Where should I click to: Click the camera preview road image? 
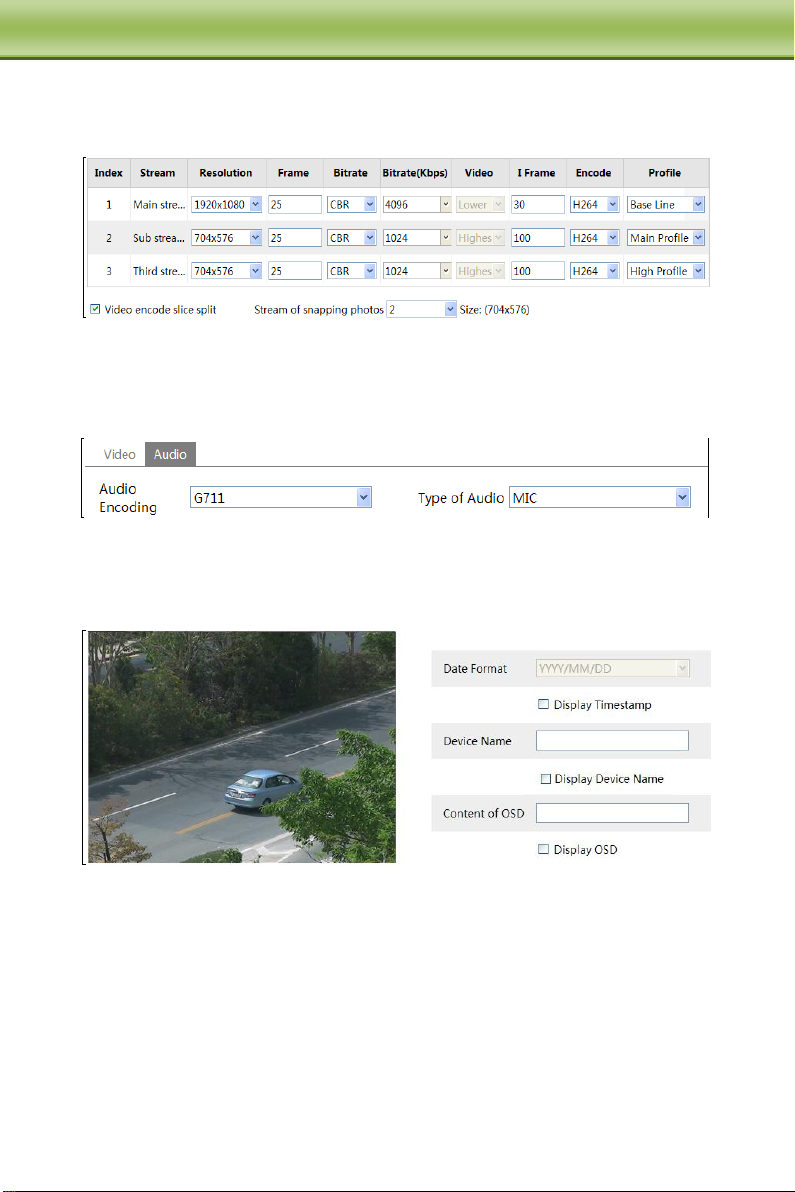241,746
